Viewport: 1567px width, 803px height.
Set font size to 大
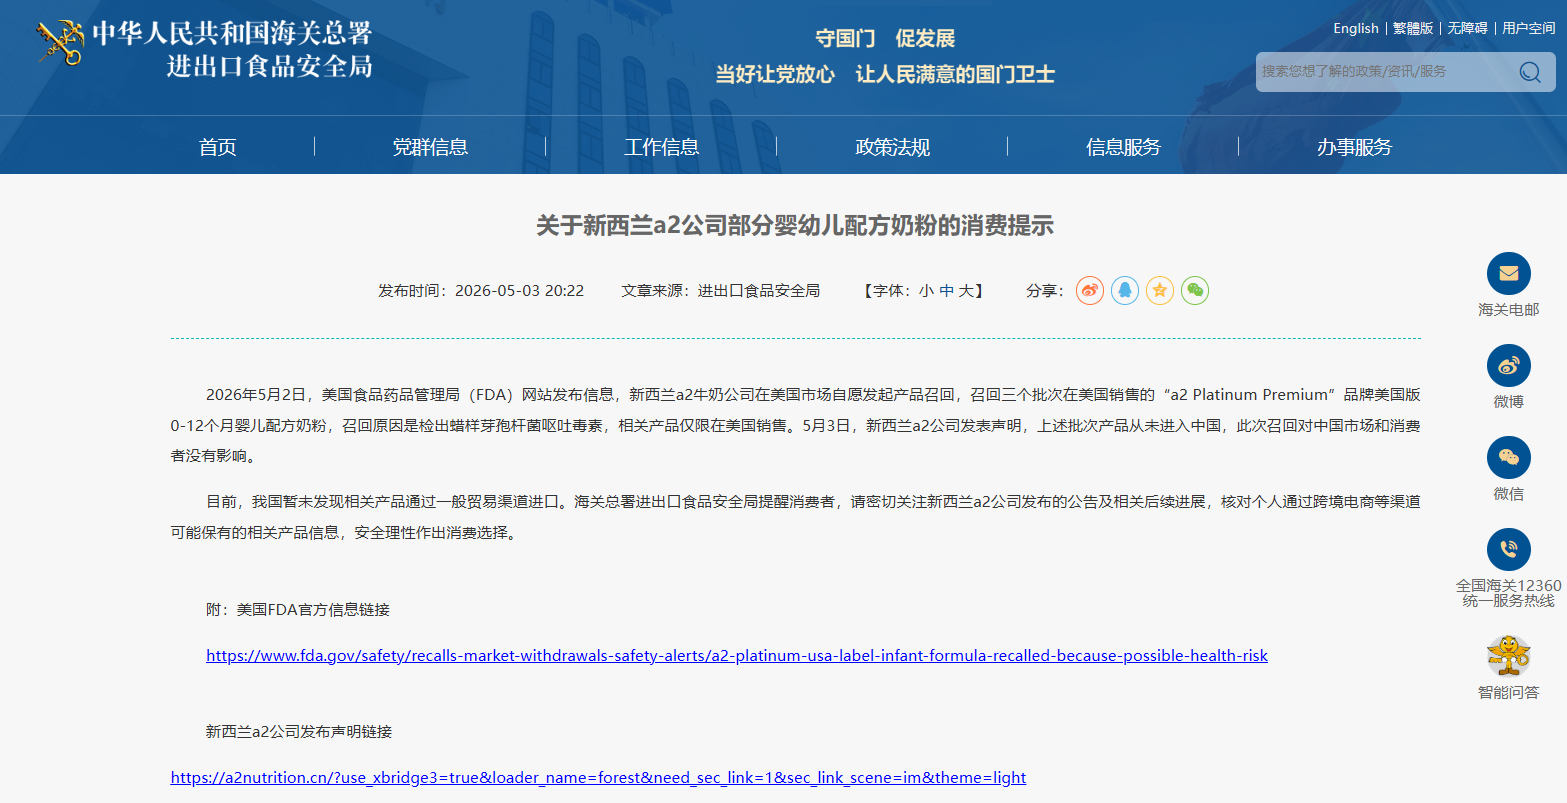966,291
